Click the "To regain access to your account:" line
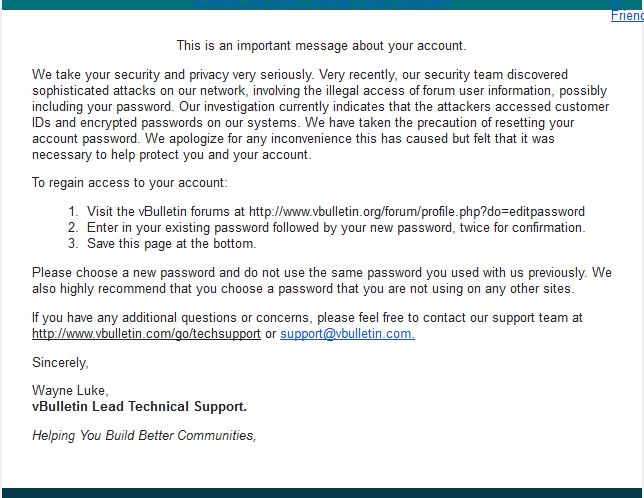Image resolution: width=644 pixels, height=498 pixels. click(129, 183)
